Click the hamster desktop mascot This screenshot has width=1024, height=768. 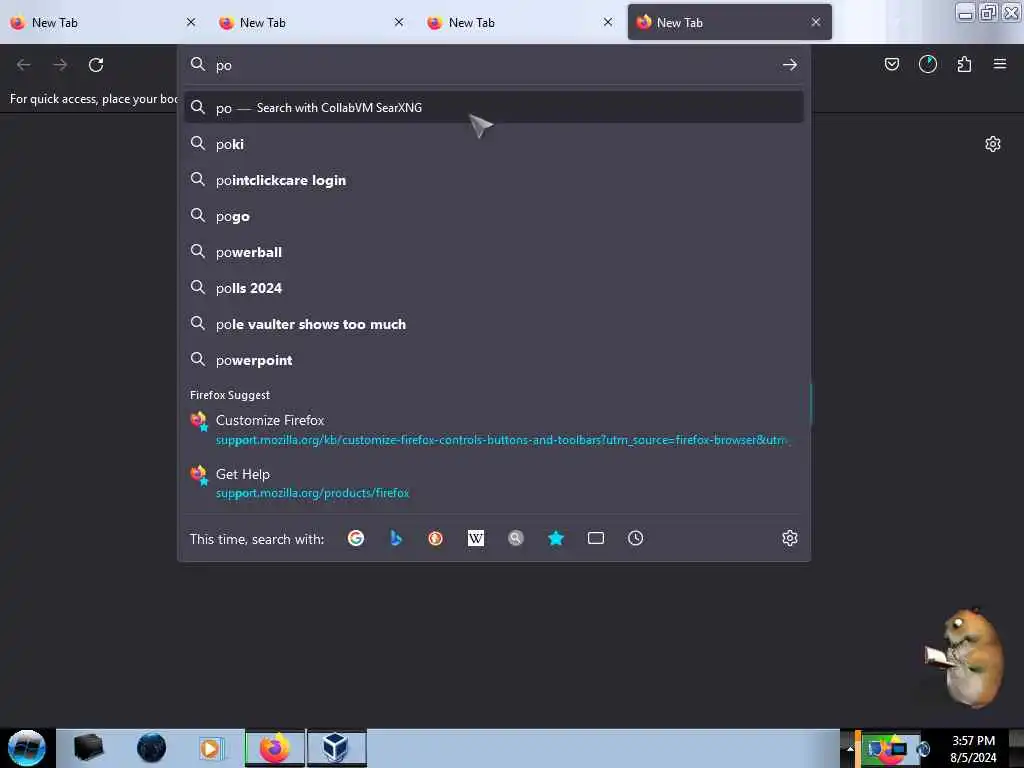click(966, 658)
